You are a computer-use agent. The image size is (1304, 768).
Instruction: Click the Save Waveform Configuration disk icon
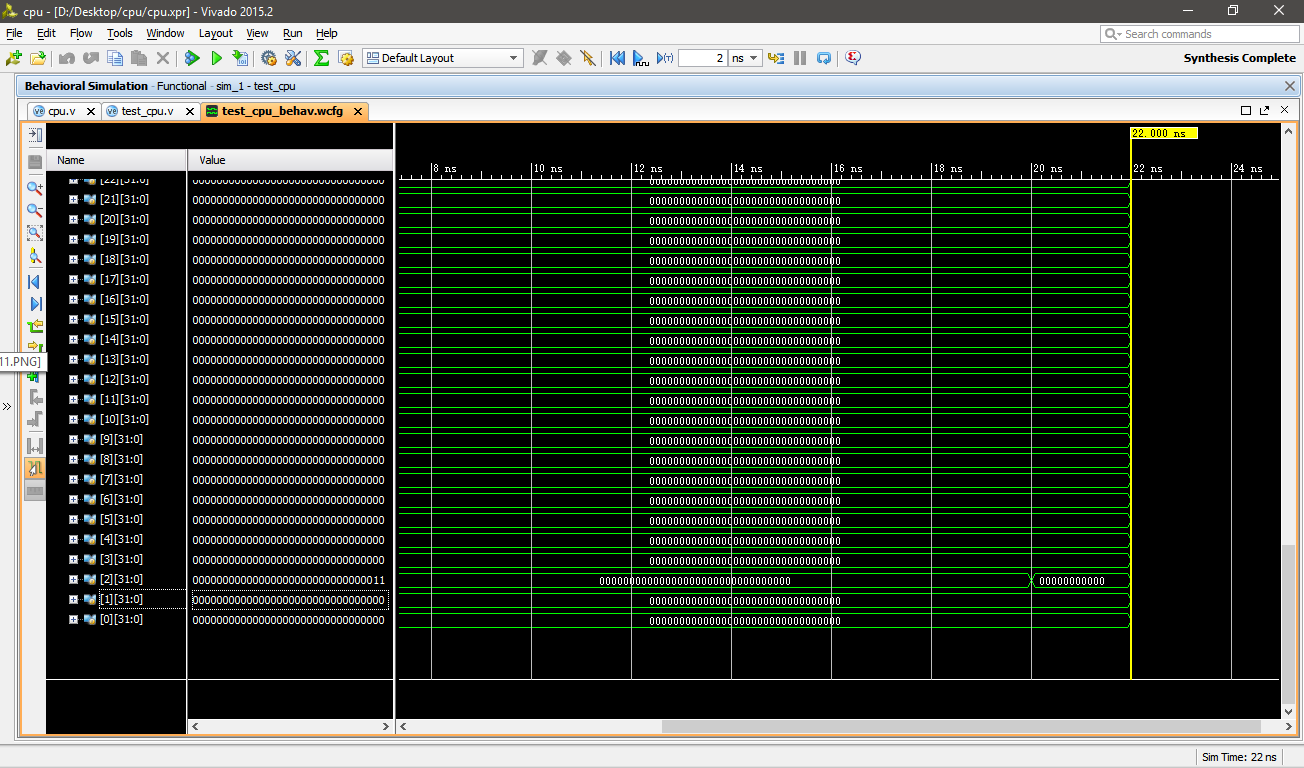coord(35,161)
